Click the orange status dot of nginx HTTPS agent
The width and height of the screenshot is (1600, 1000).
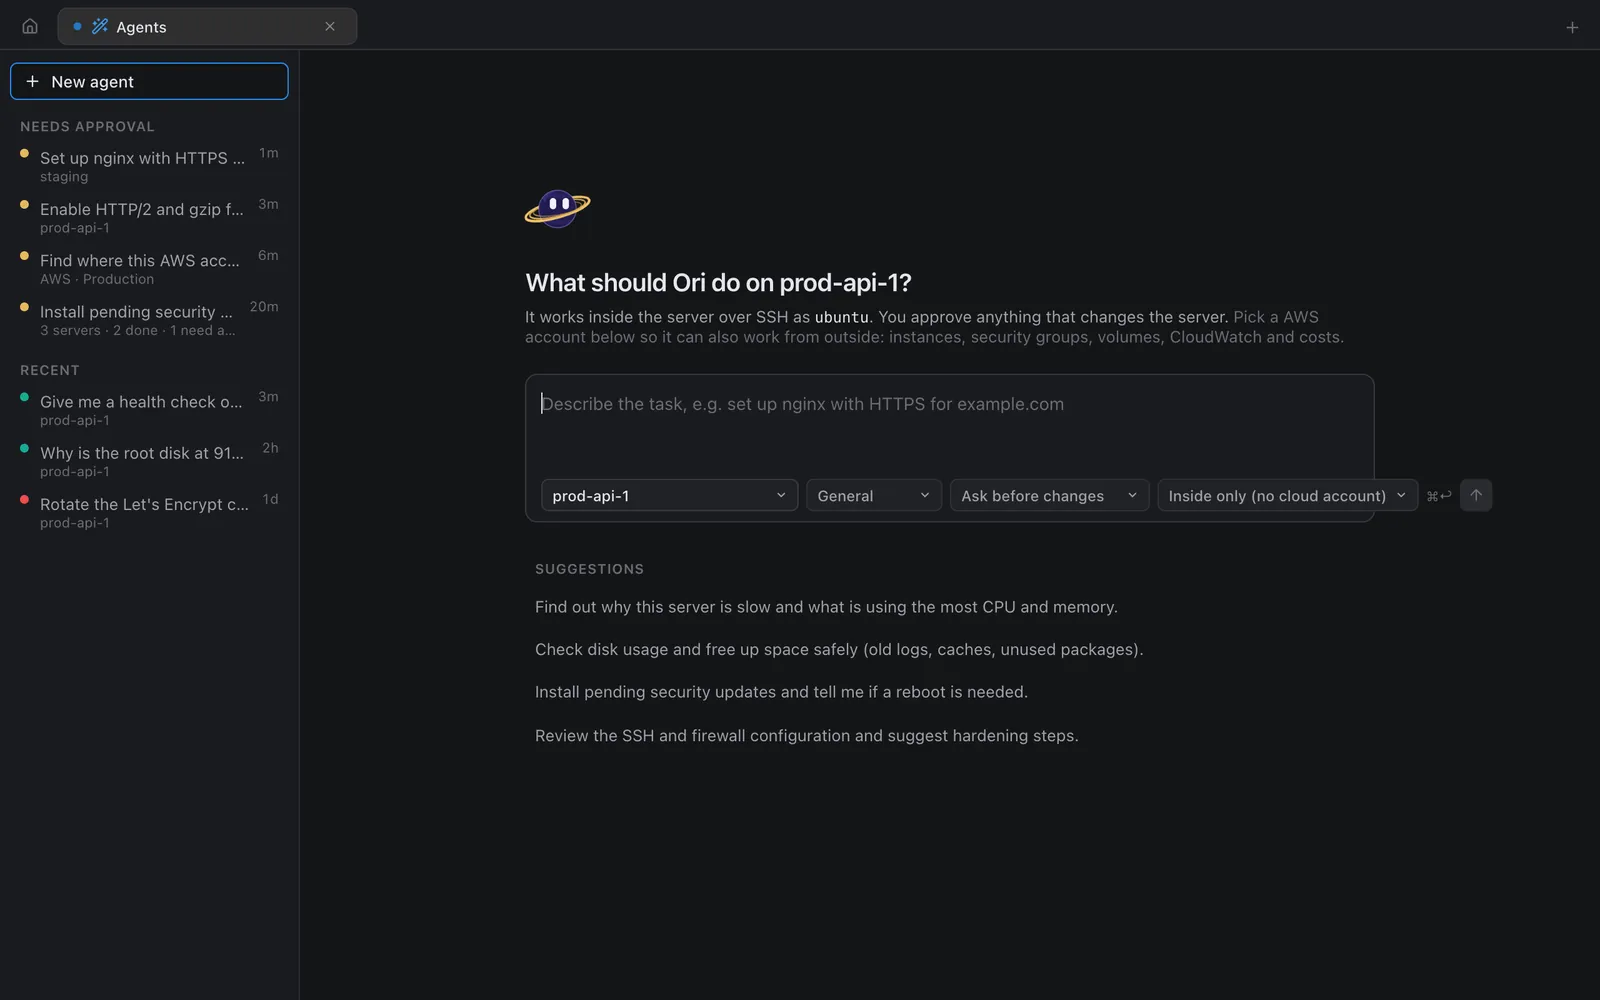click(x=24, y=153)
